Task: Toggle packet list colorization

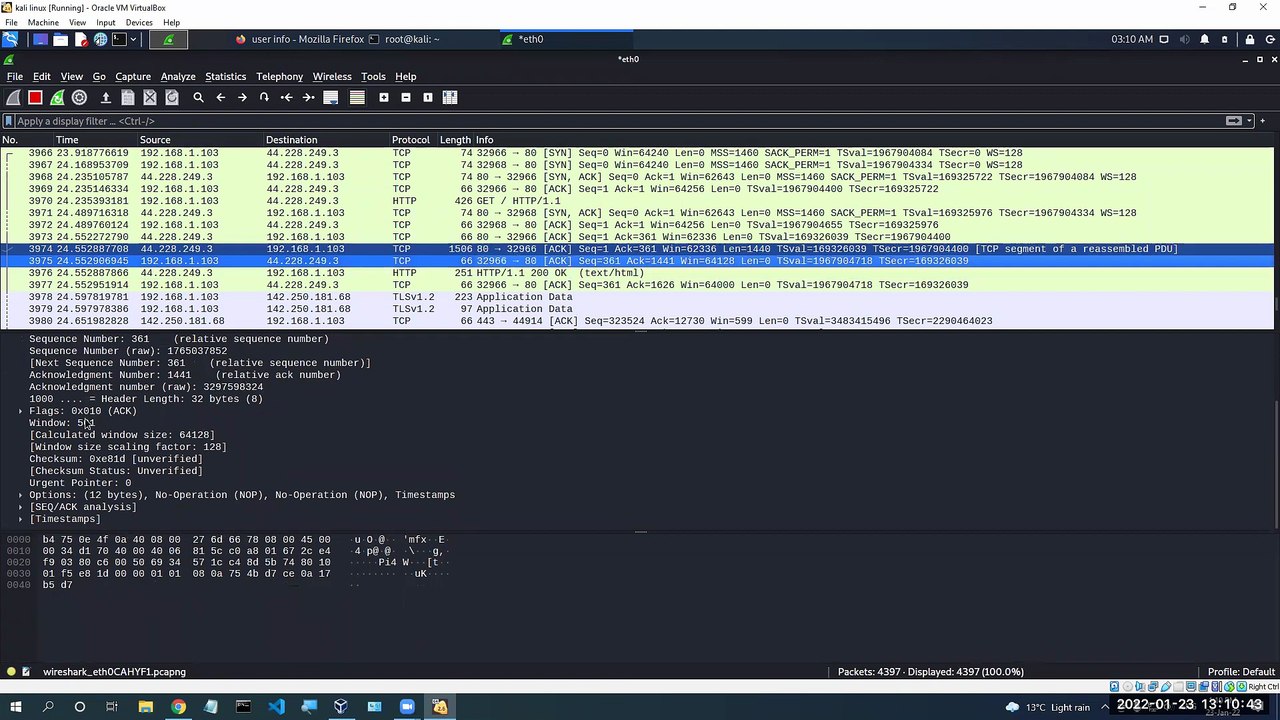Action: click(x=357, y=97)
